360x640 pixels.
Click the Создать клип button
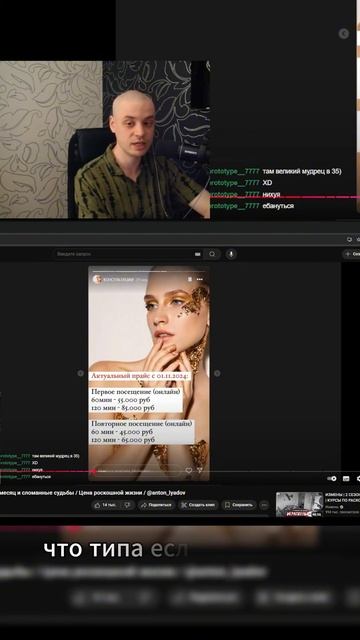coord(198,505)
